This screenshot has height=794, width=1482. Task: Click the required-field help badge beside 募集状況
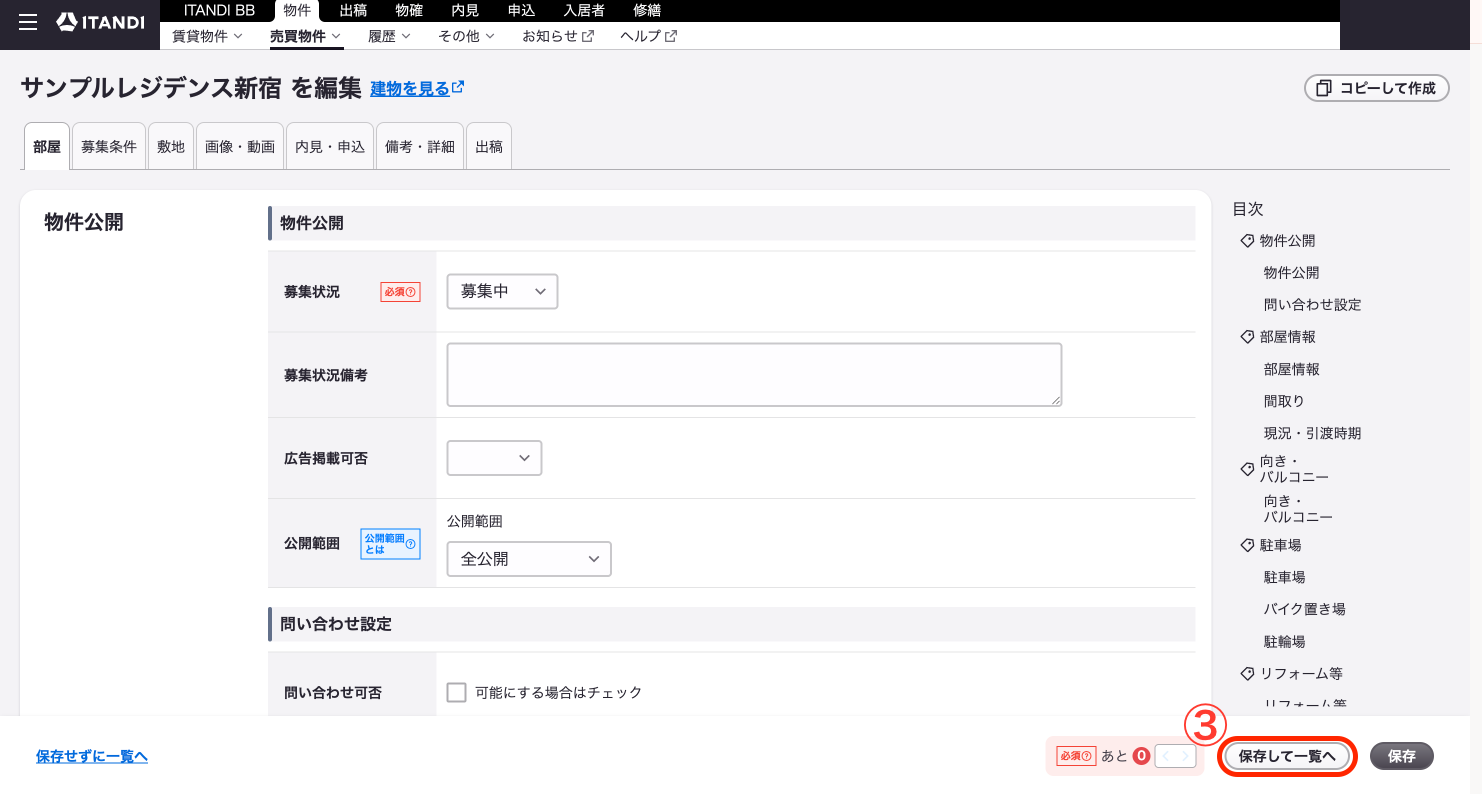pos(400,292)
